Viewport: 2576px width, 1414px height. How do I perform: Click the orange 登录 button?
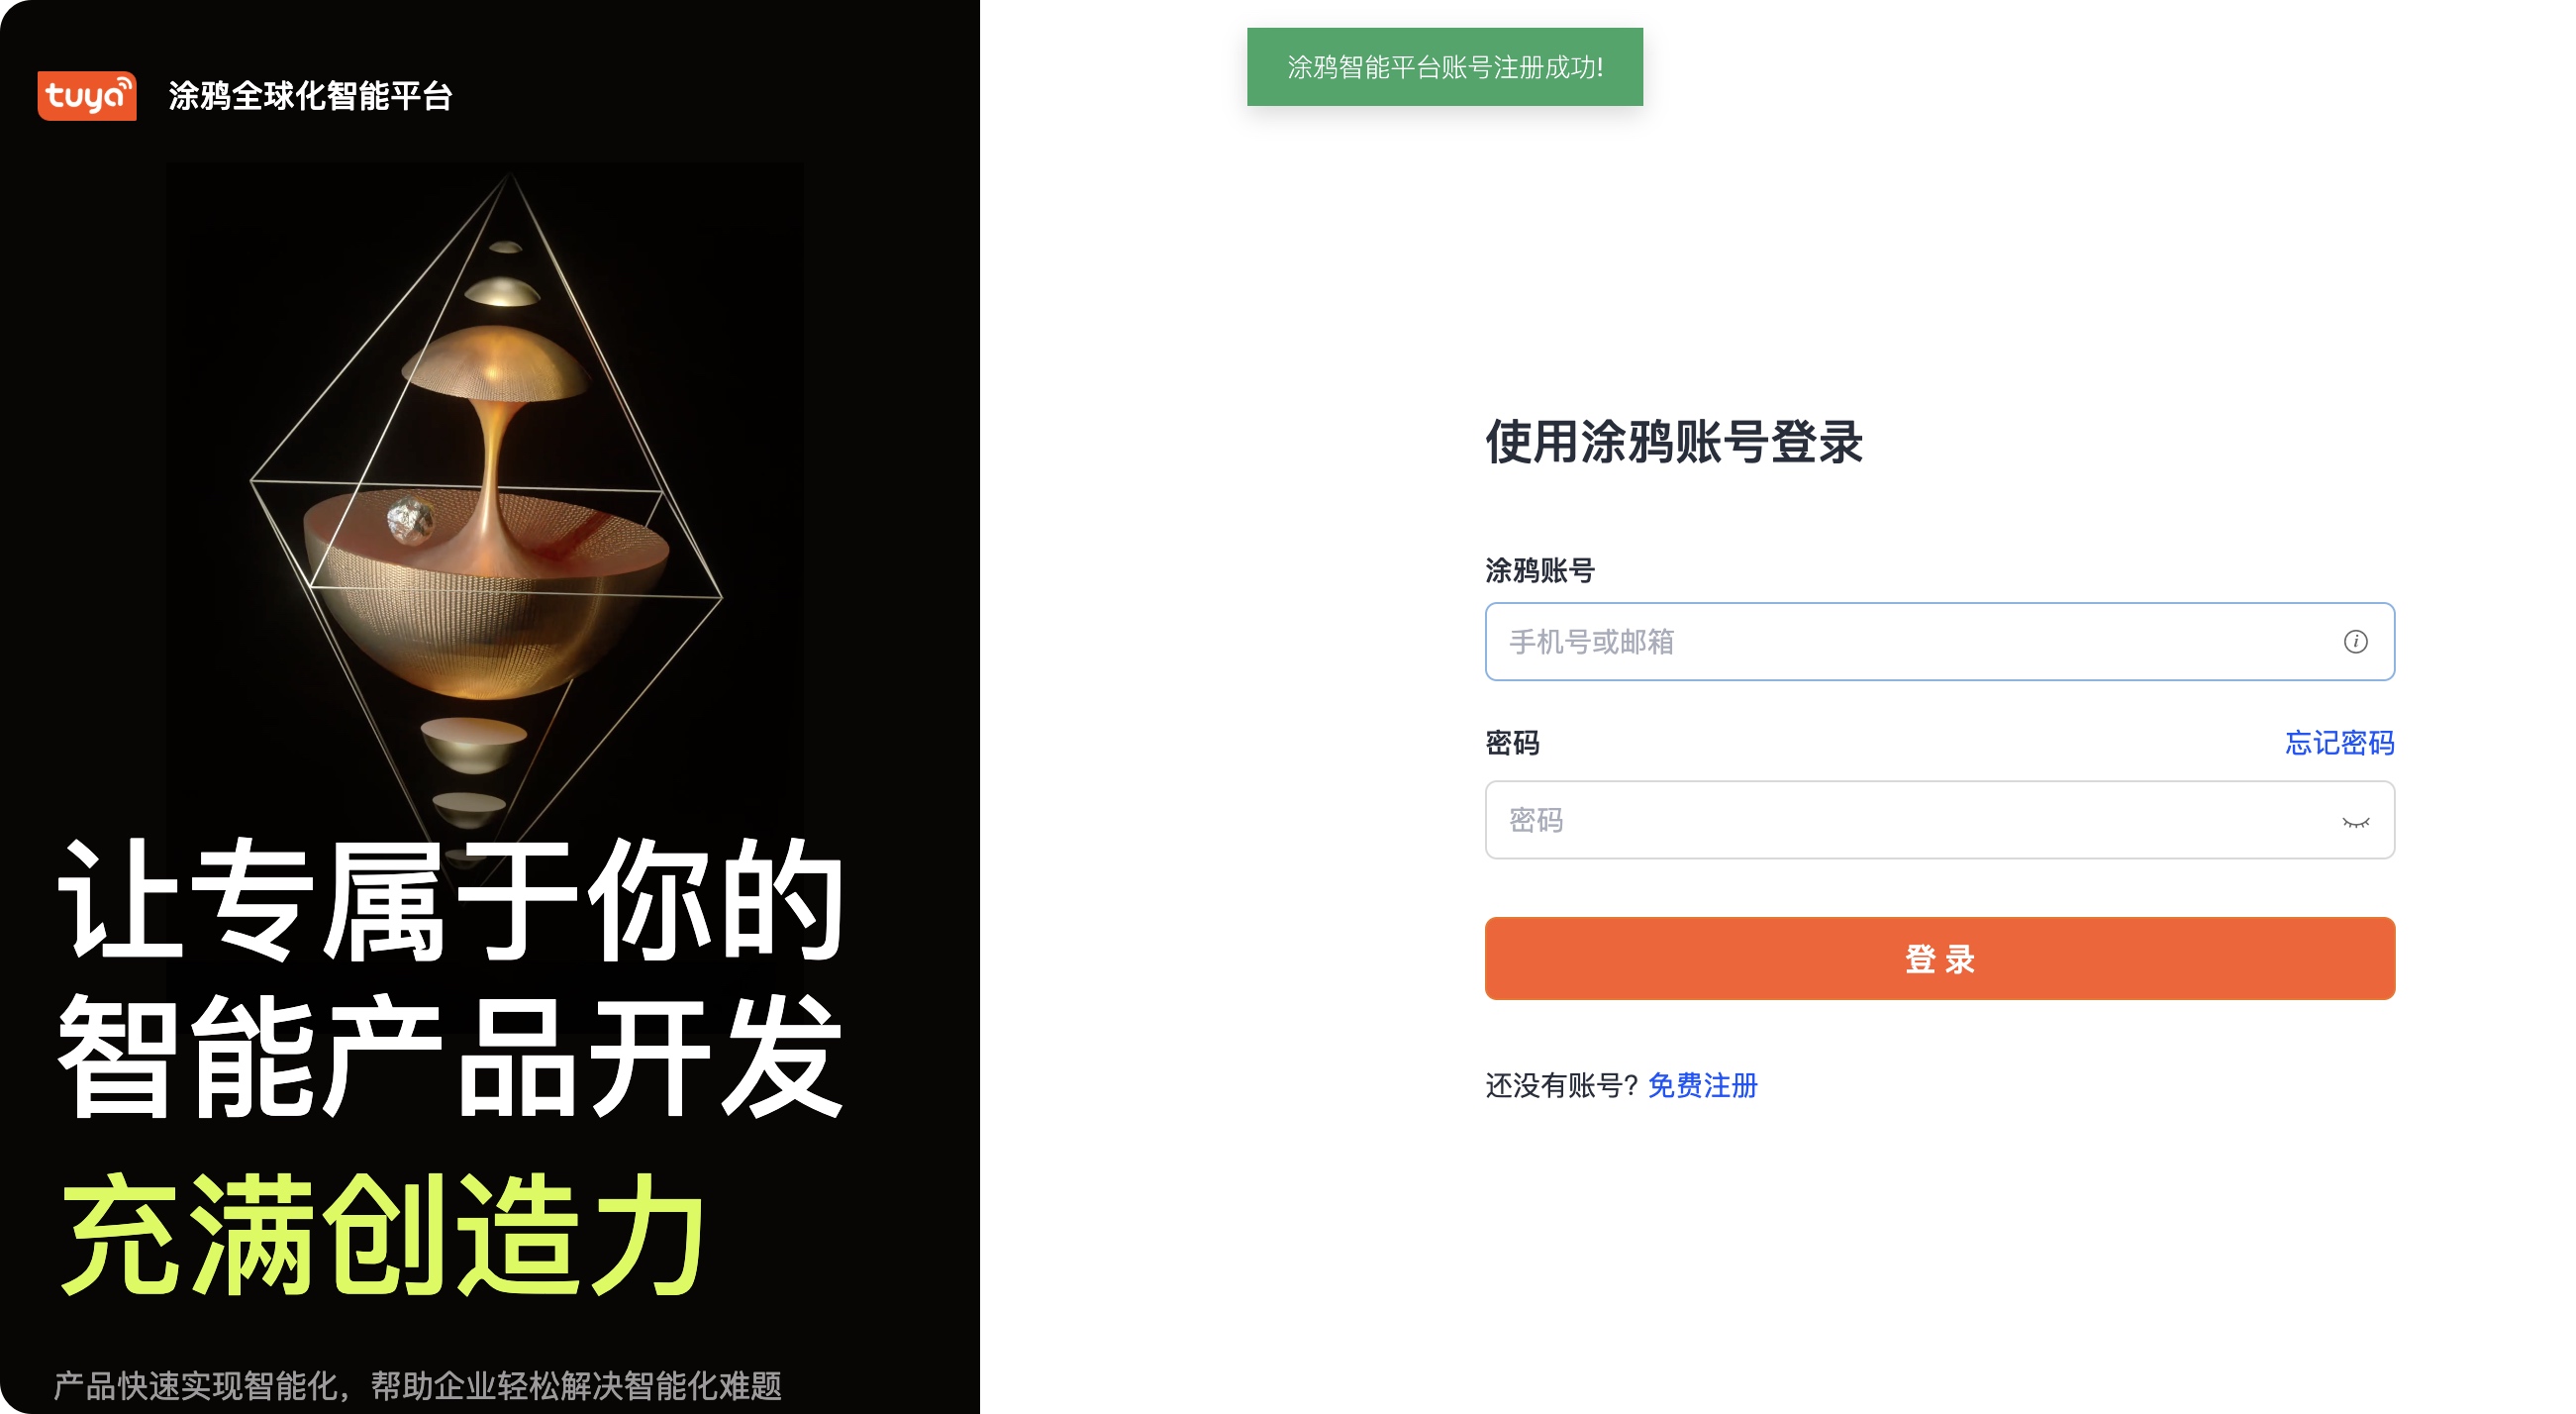(x=1939, y=958)
